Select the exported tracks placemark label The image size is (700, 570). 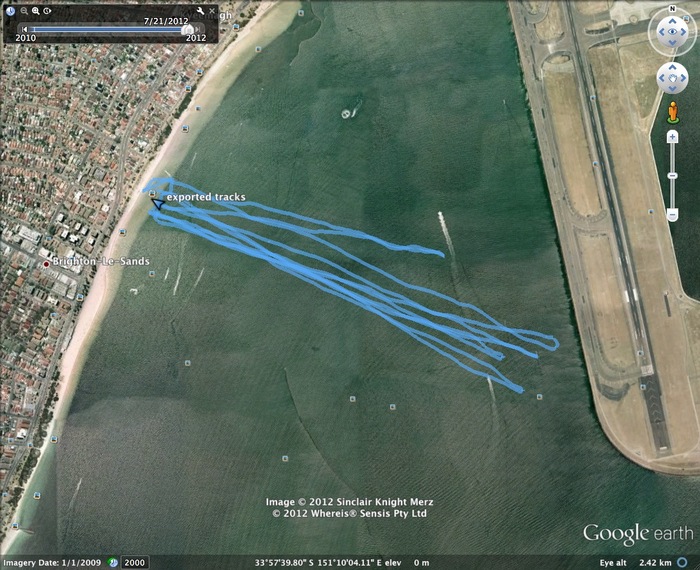(206, 197)
